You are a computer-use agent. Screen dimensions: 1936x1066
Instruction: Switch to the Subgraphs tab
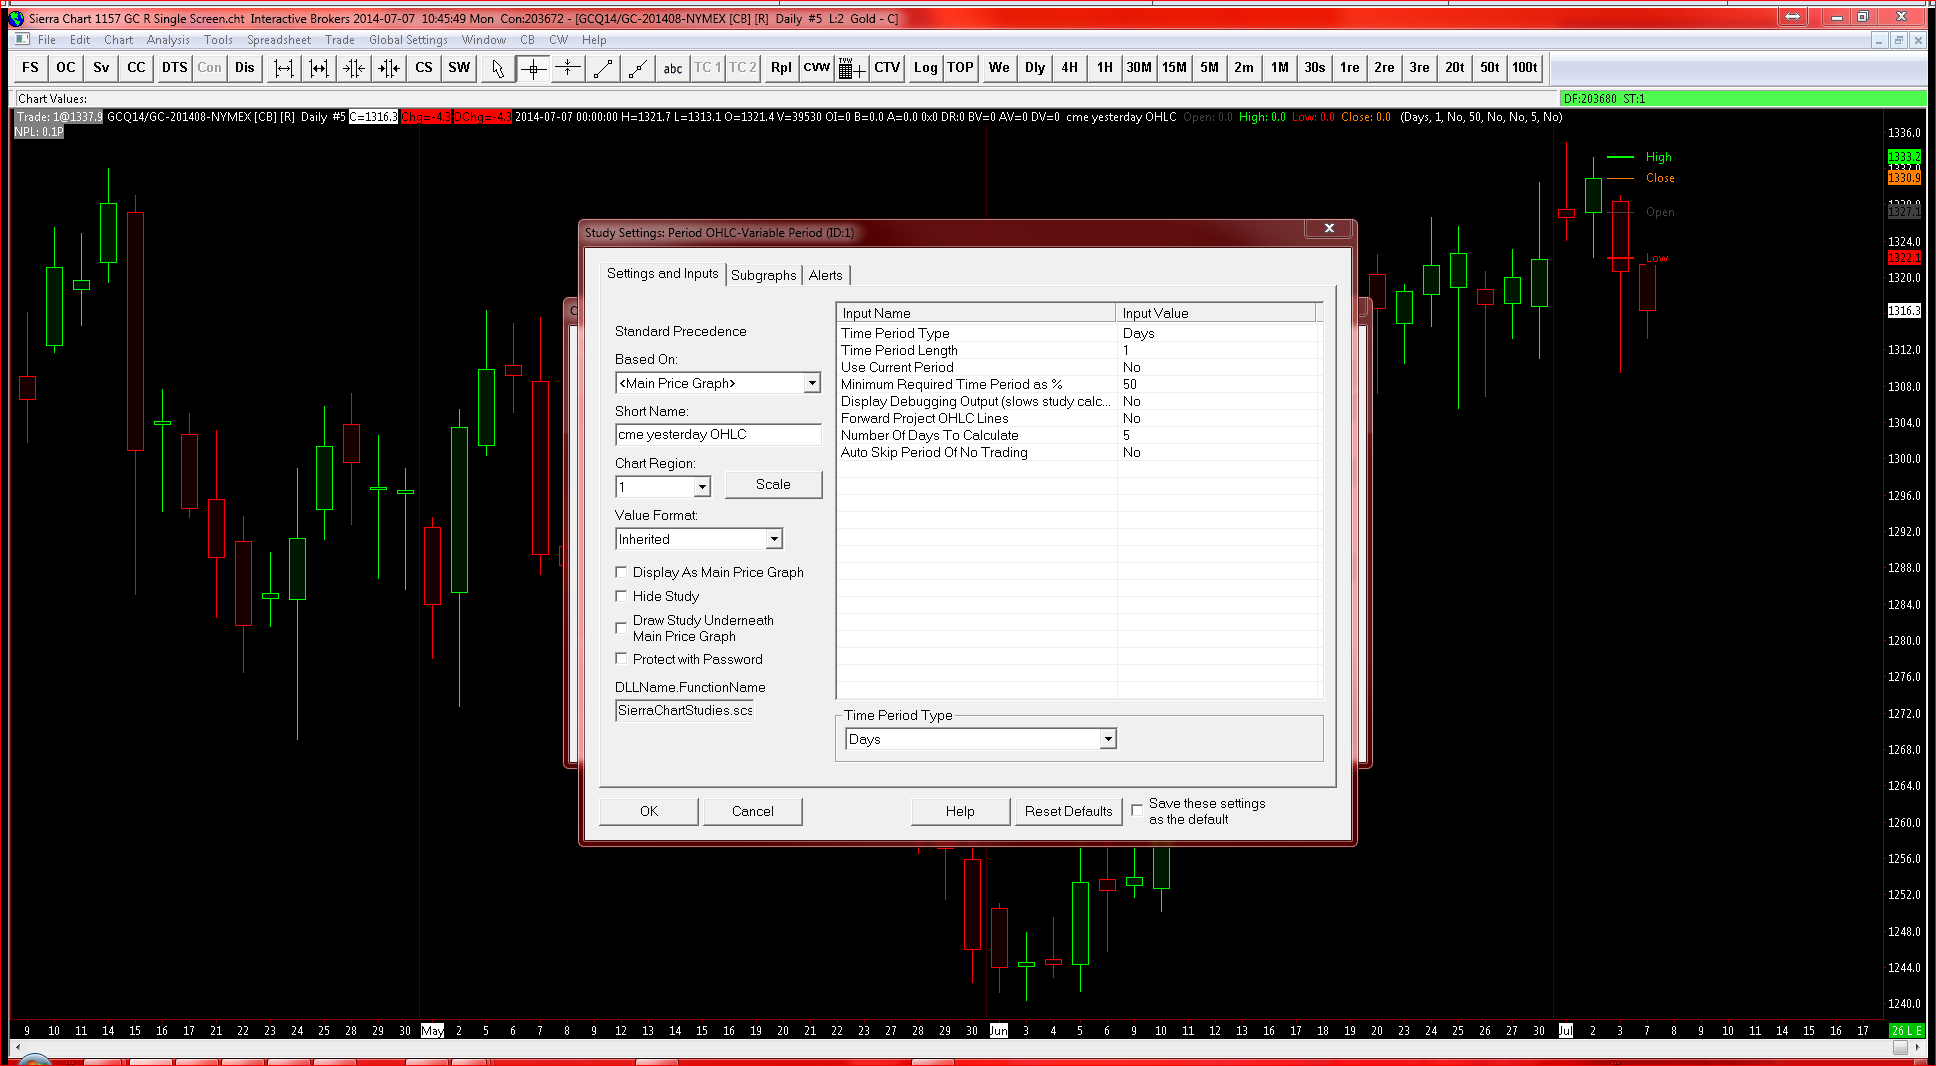(x=764, y=275)
